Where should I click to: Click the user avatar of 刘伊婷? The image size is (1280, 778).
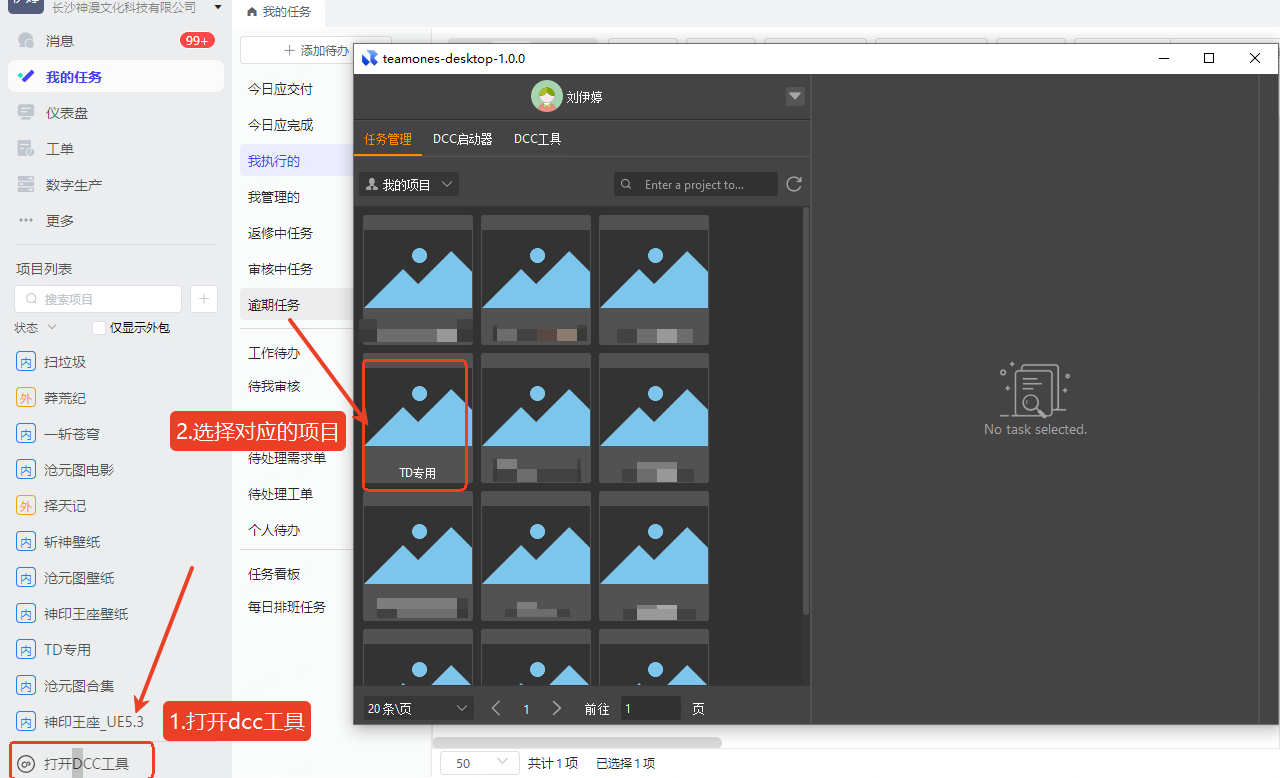tap(546, 96)
